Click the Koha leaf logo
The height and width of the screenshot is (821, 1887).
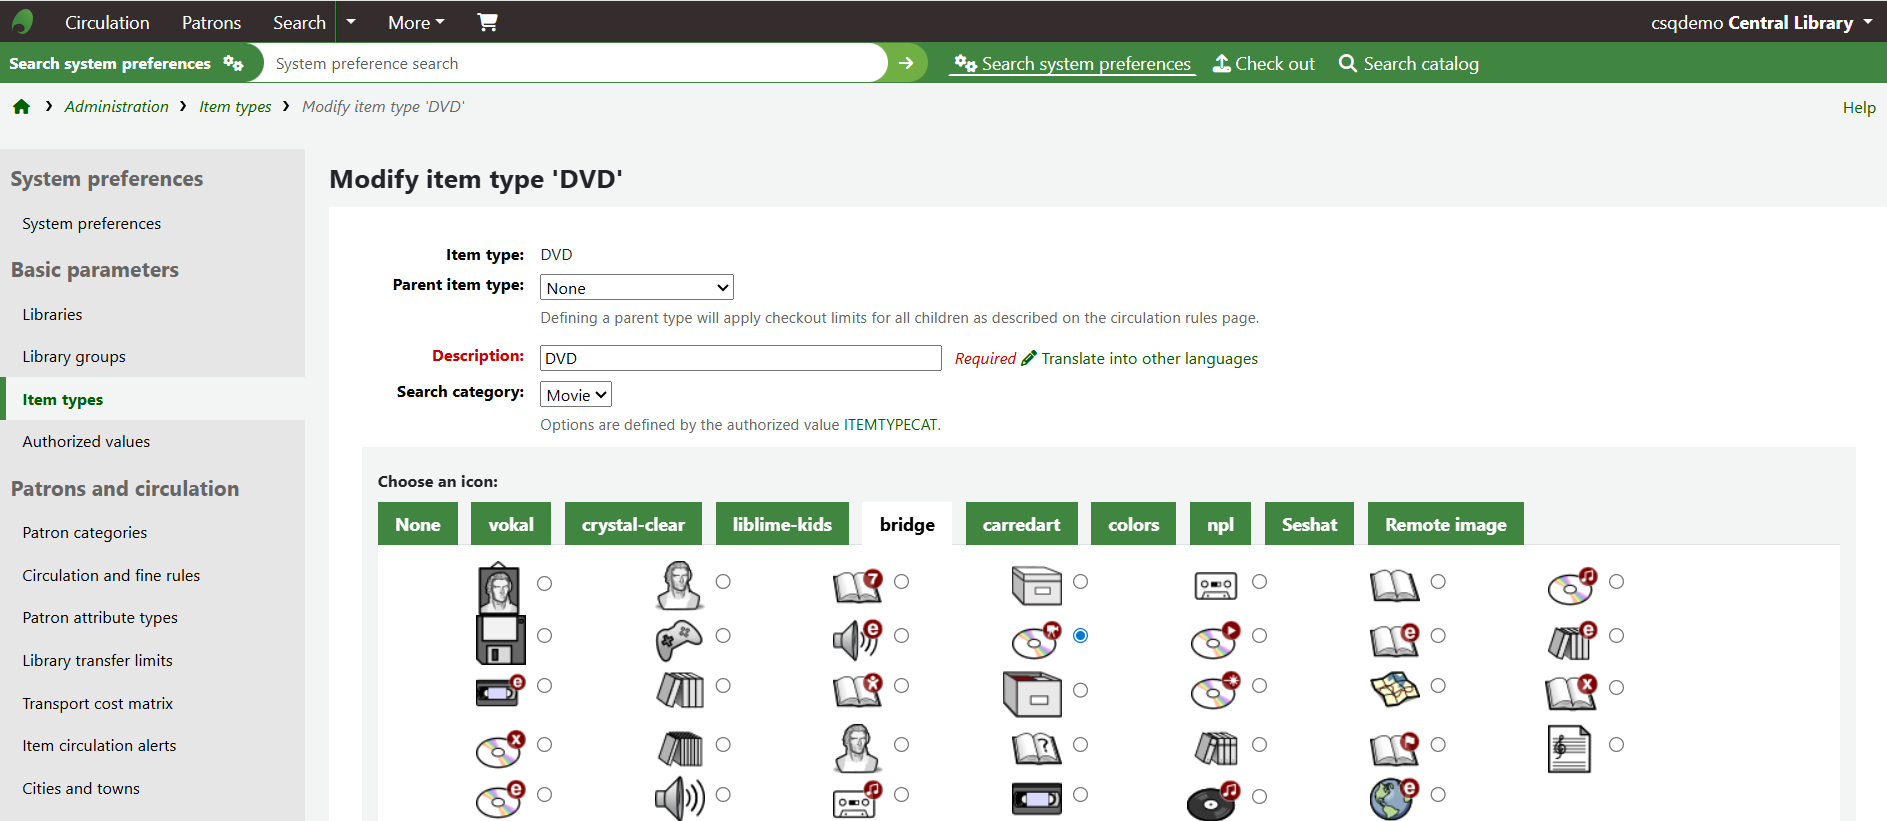pyautogui.click(x=23, y=22)
